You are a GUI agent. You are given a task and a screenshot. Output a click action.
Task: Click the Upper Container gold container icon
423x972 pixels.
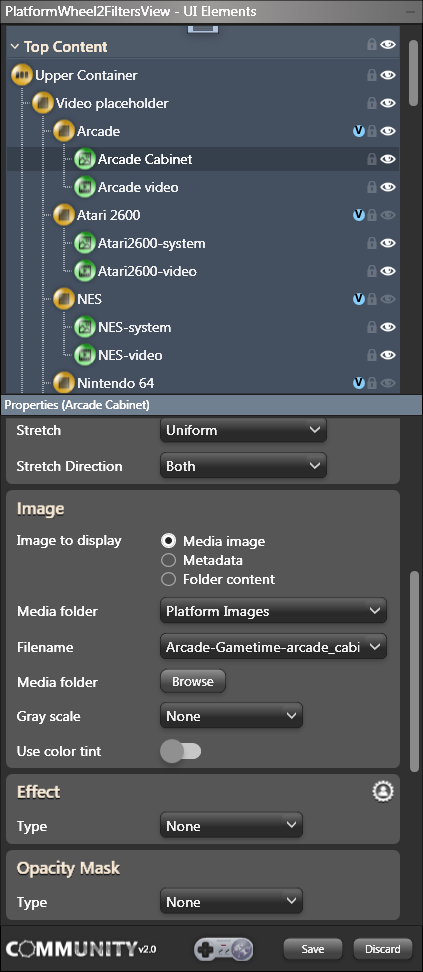[22, 75]
